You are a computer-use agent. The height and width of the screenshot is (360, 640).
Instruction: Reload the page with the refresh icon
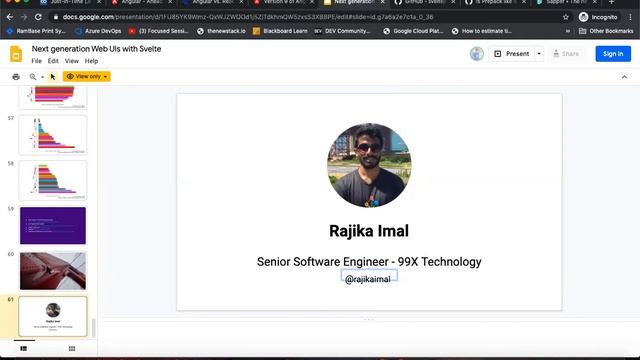coord(38,17)
